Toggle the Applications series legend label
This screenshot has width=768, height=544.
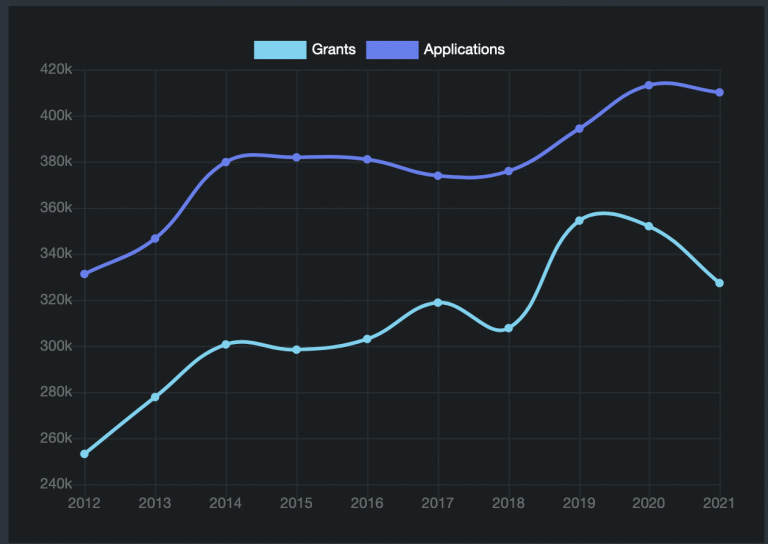coord(464,49)
